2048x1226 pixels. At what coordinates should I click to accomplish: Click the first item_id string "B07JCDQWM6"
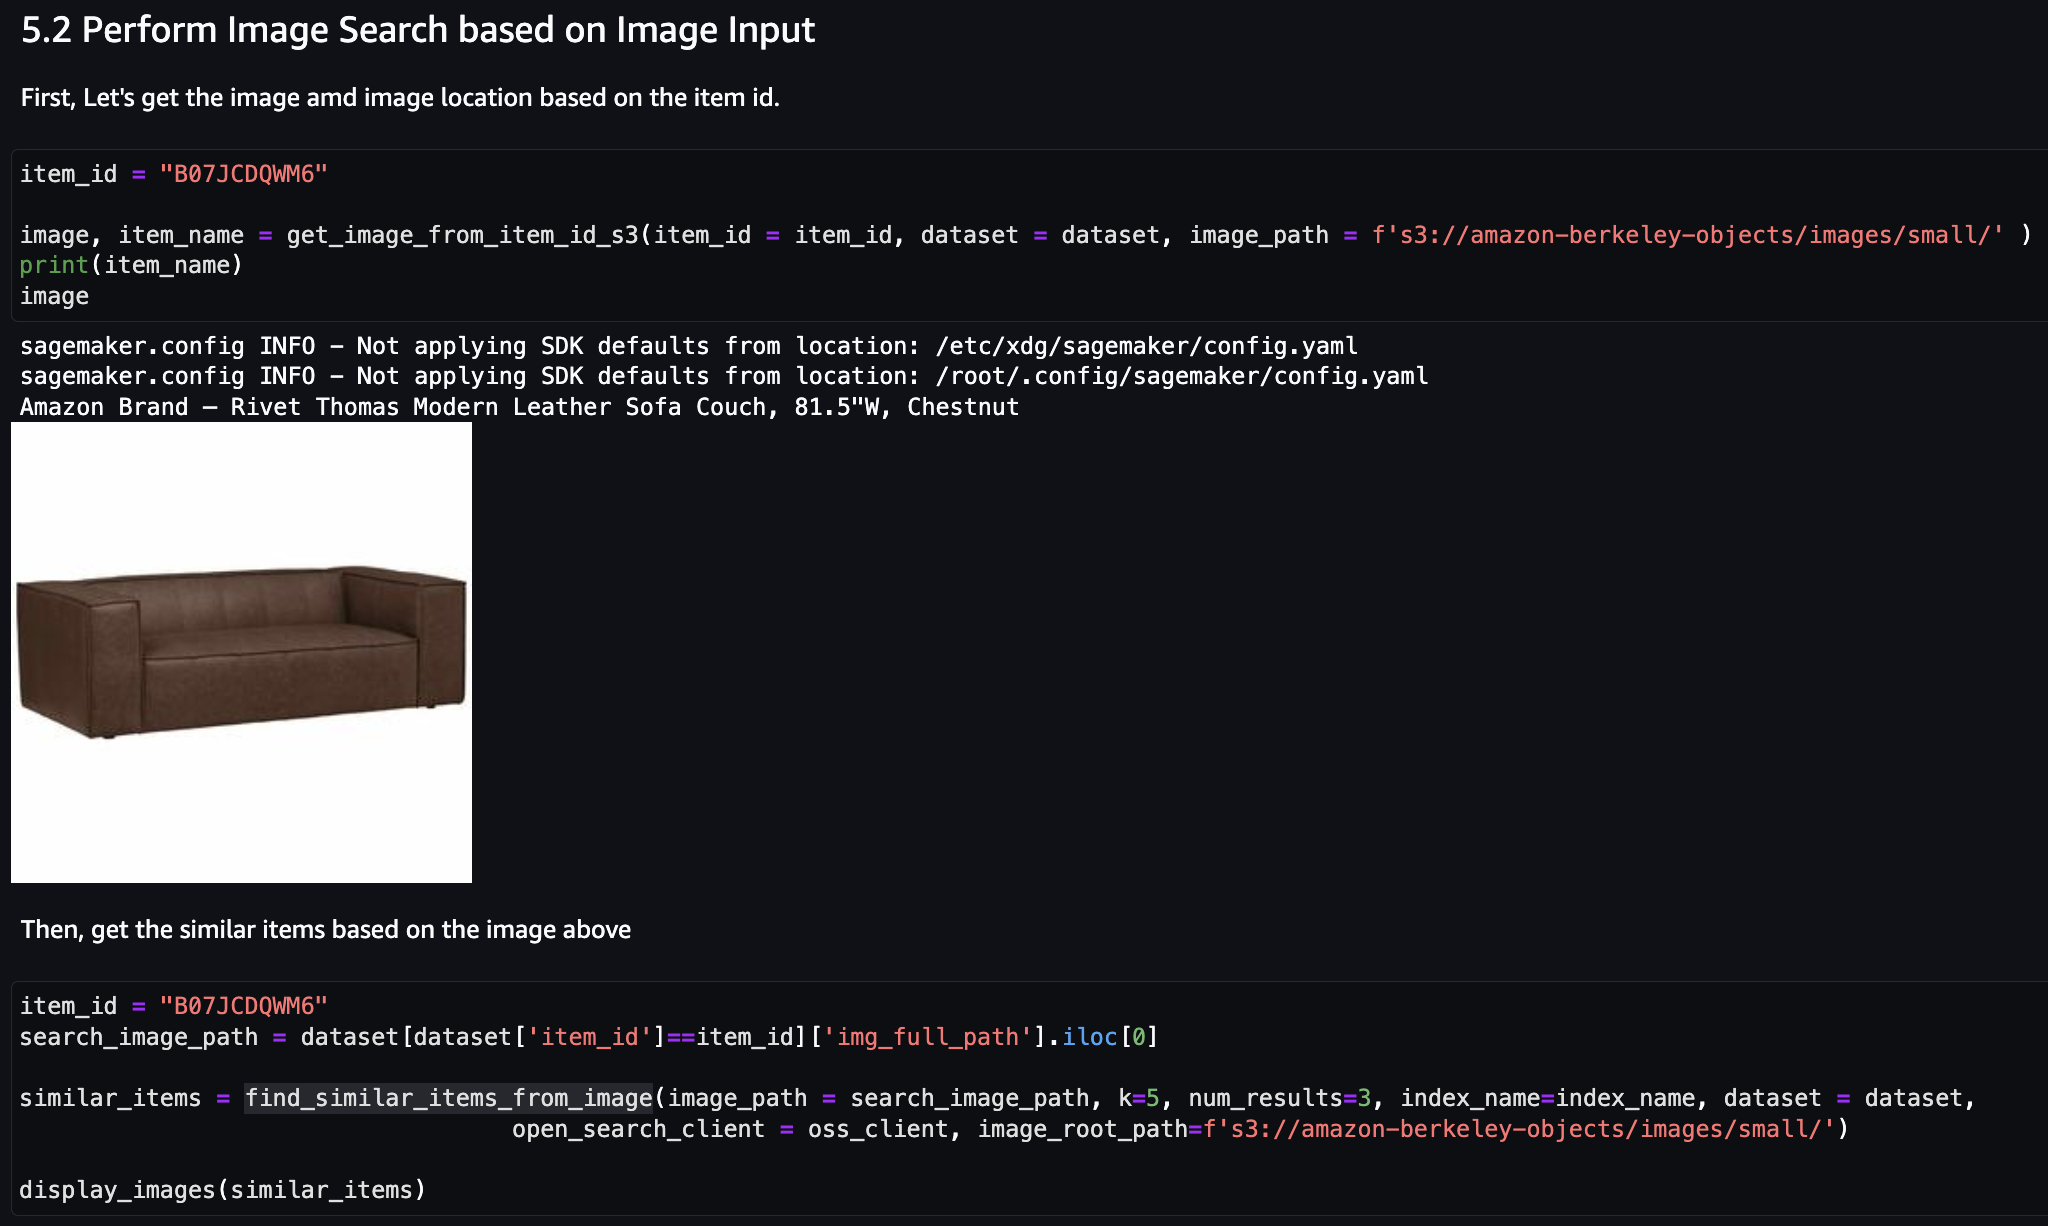point(243,174)
